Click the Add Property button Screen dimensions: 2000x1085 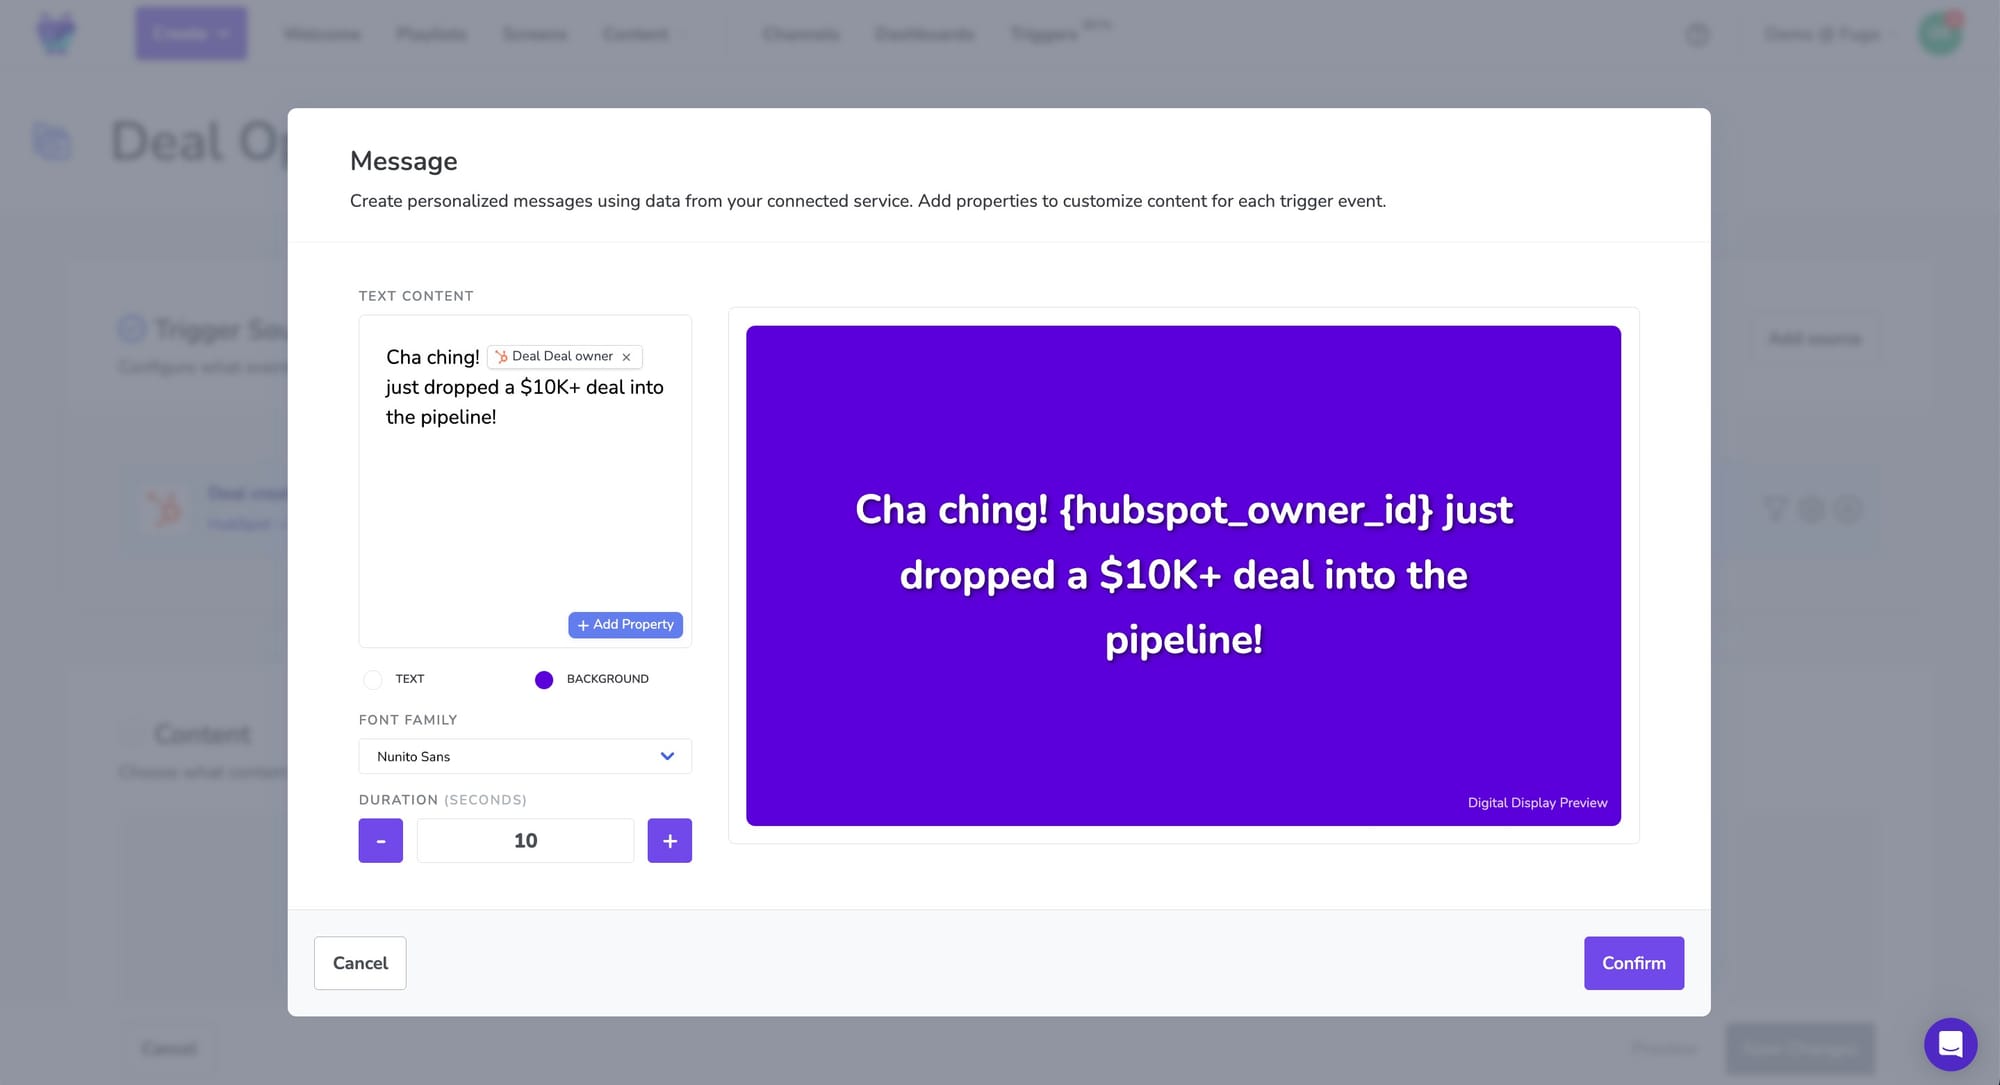(x=625, y=624)
